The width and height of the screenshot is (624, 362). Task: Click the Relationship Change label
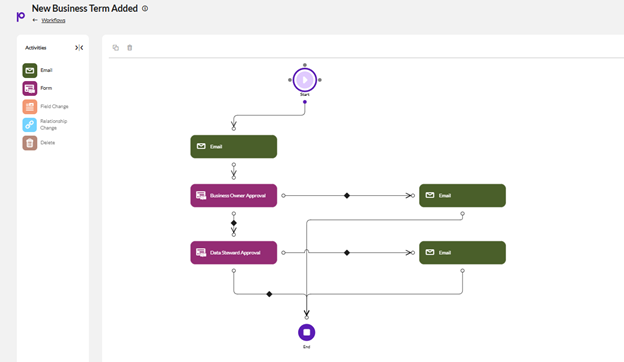pyautogui.click(x=53, y=125)
